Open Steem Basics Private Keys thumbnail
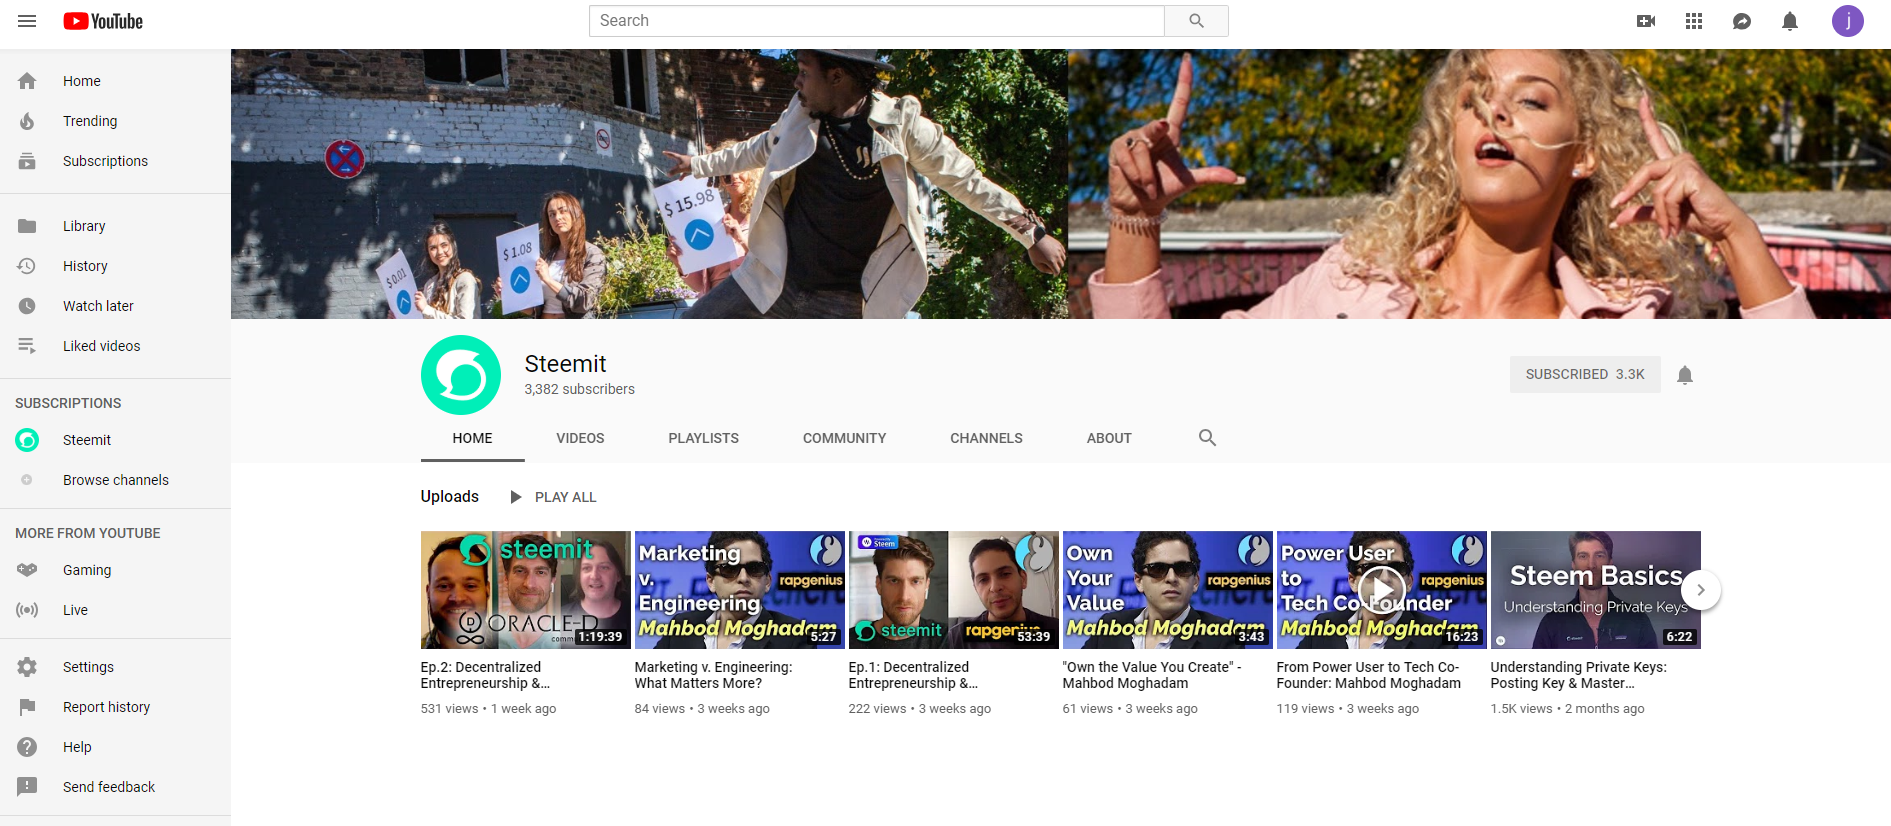Viewport: 1891px width, 826px height. (x=1596, y=590)
